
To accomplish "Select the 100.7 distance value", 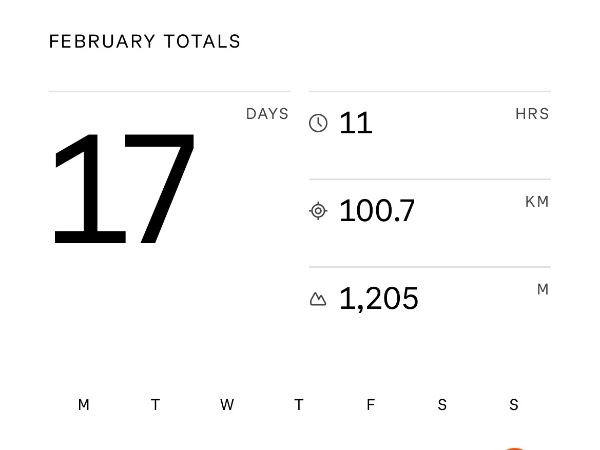I will tap(377, 211).
